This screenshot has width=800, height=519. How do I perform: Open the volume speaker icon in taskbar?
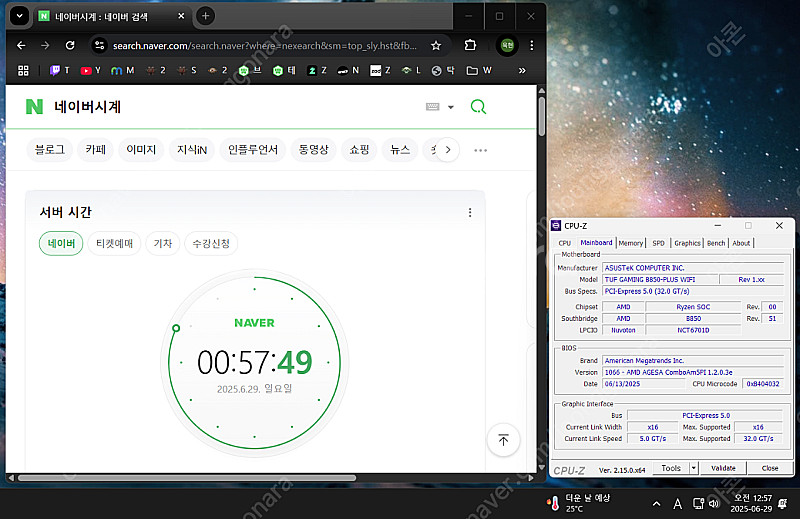click(714, 504)
